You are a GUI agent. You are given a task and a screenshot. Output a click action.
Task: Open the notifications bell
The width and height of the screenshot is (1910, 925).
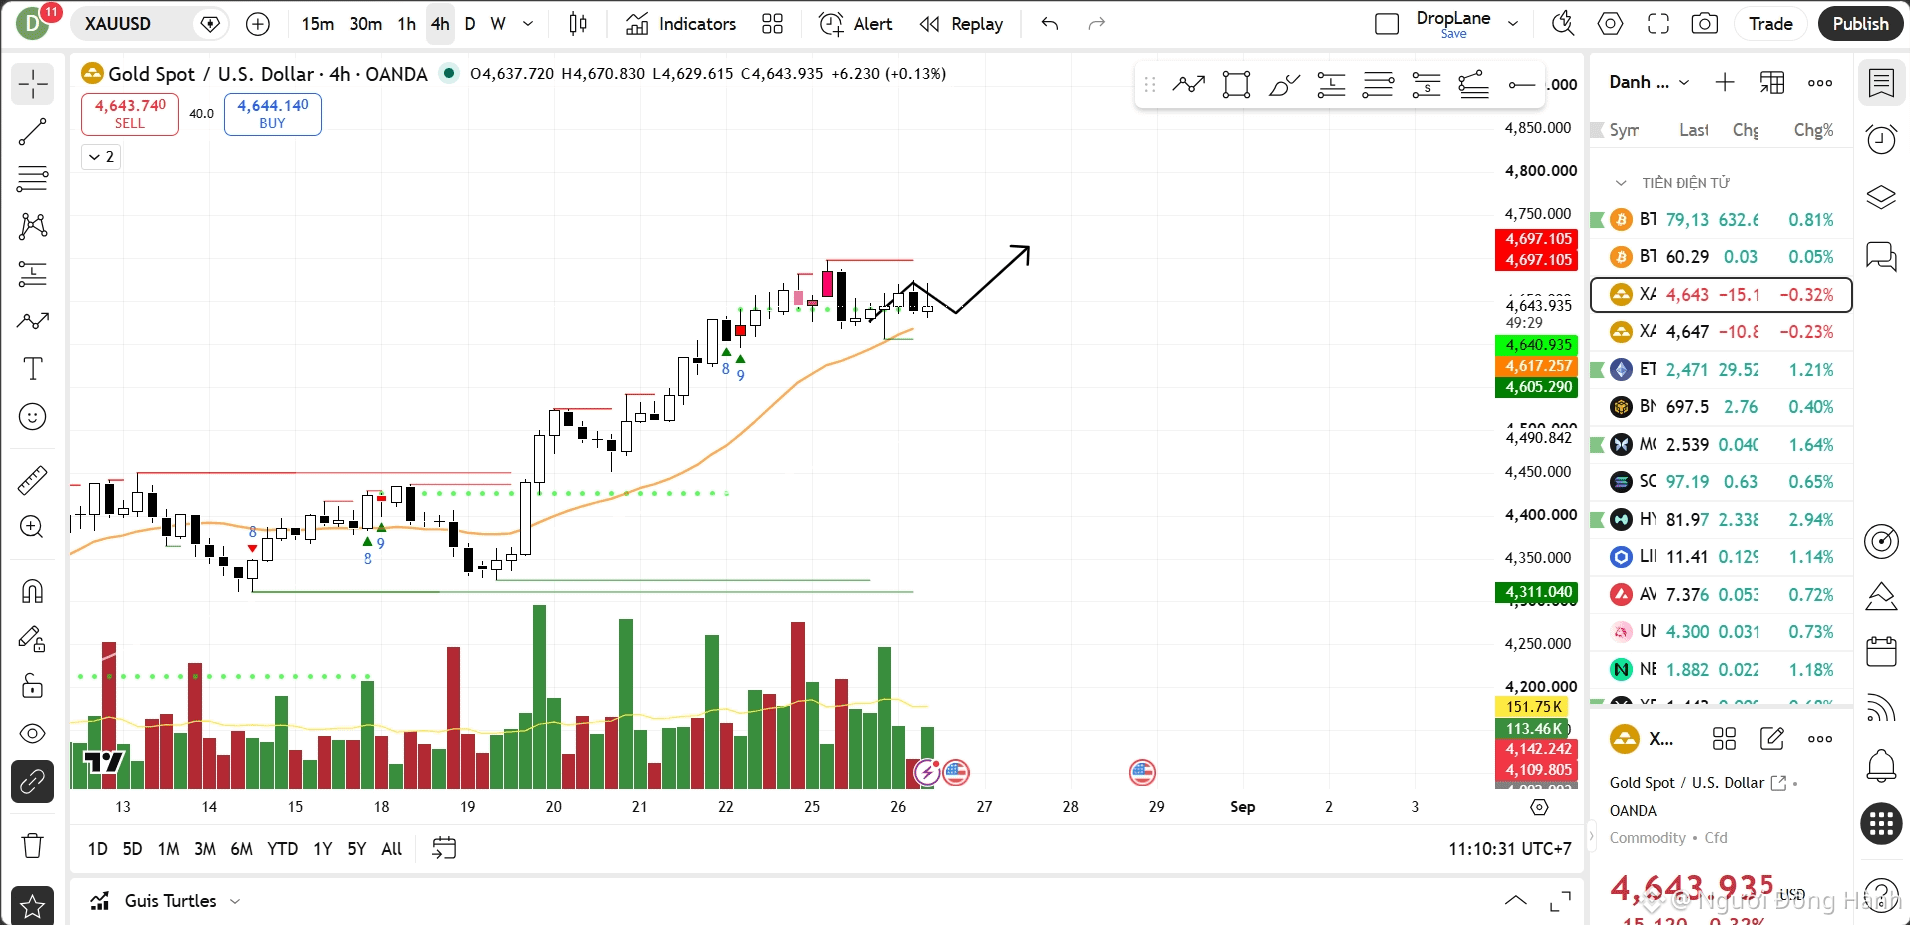coord(1882,766)
